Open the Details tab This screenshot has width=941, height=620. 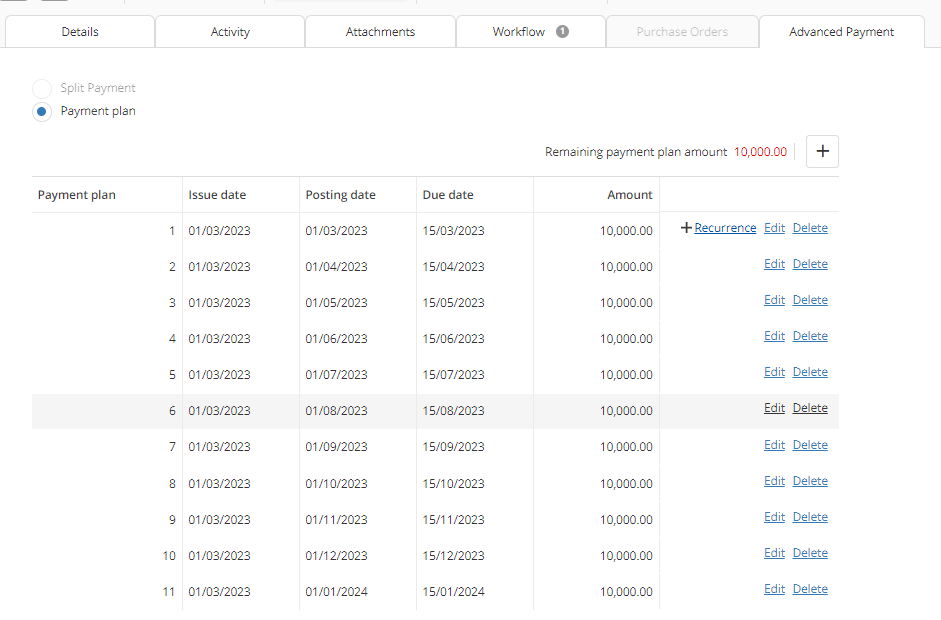pyautogui.click(x=80, y=32)
